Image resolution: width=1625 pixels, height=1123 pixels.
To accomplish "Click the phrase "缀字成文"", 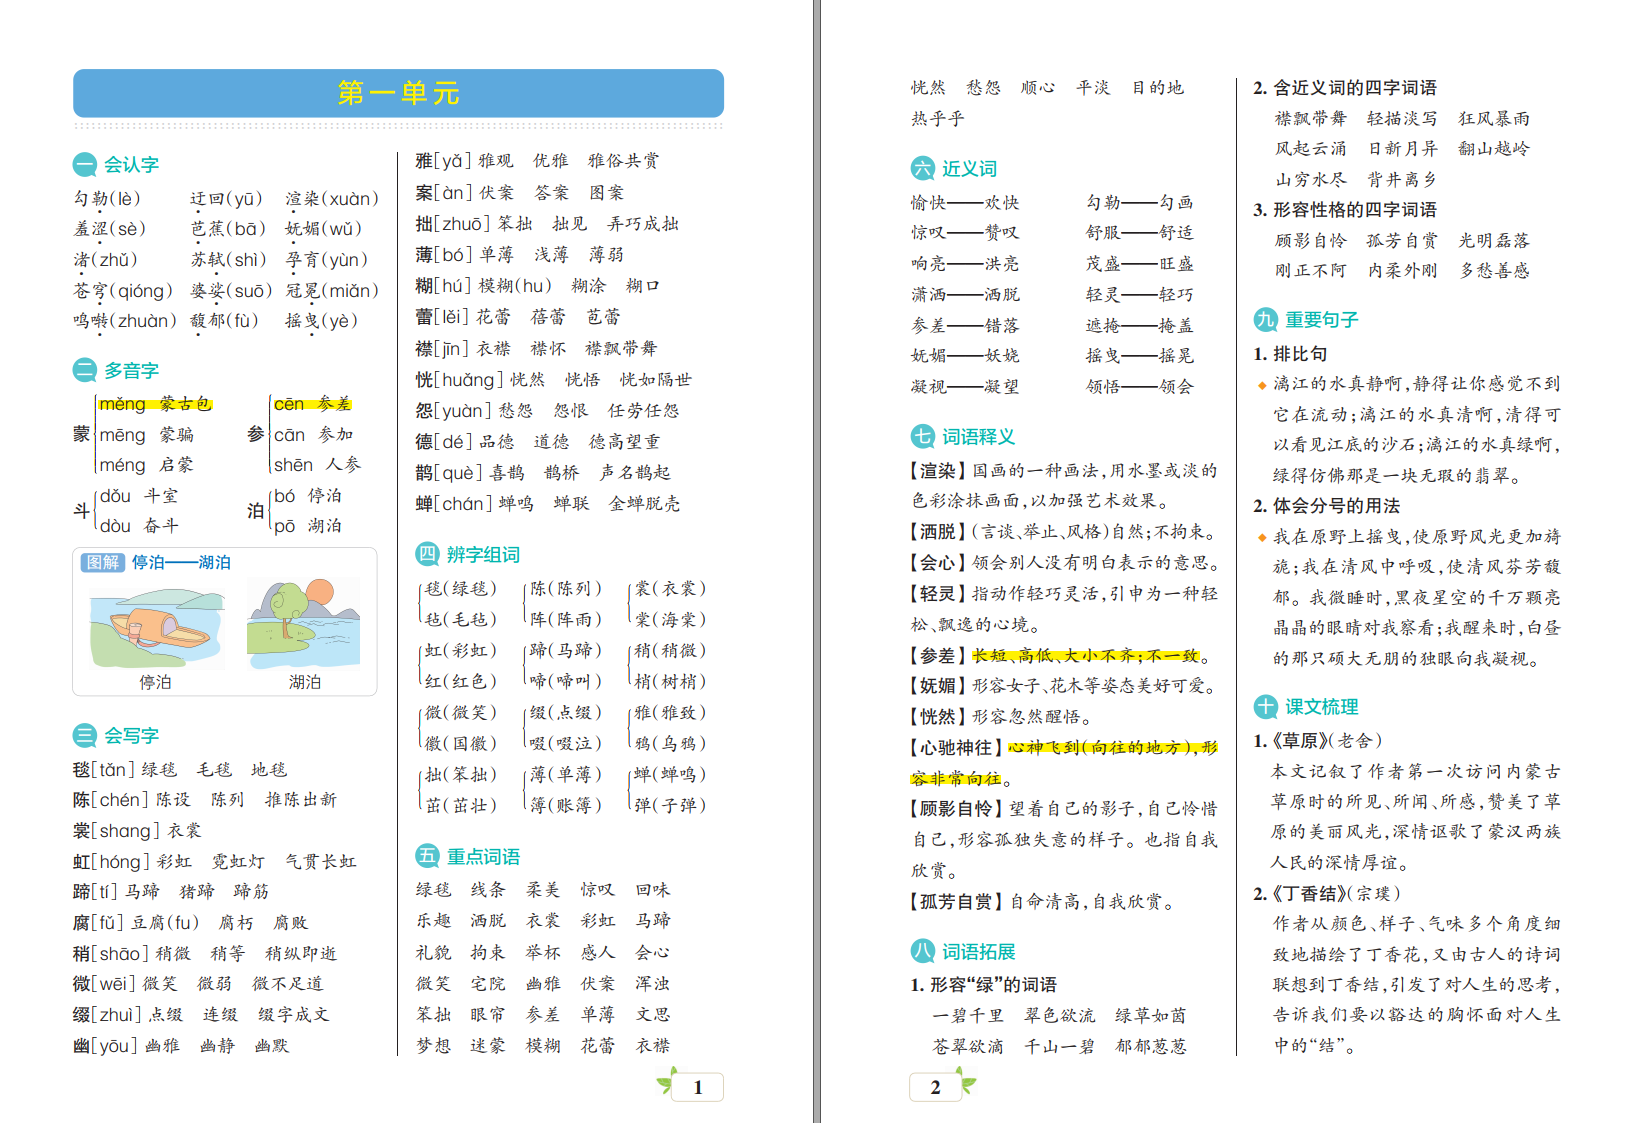I will 293,1015.
